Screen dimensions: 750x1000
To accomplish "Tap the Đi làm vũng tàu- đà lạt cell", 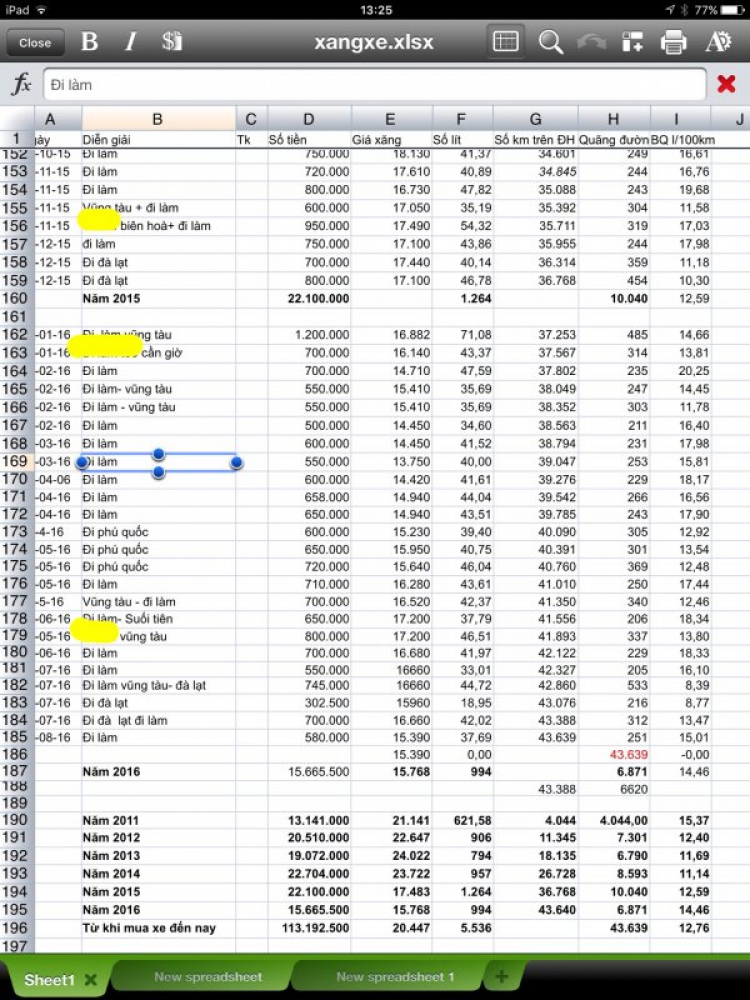I will click(158, 686).
